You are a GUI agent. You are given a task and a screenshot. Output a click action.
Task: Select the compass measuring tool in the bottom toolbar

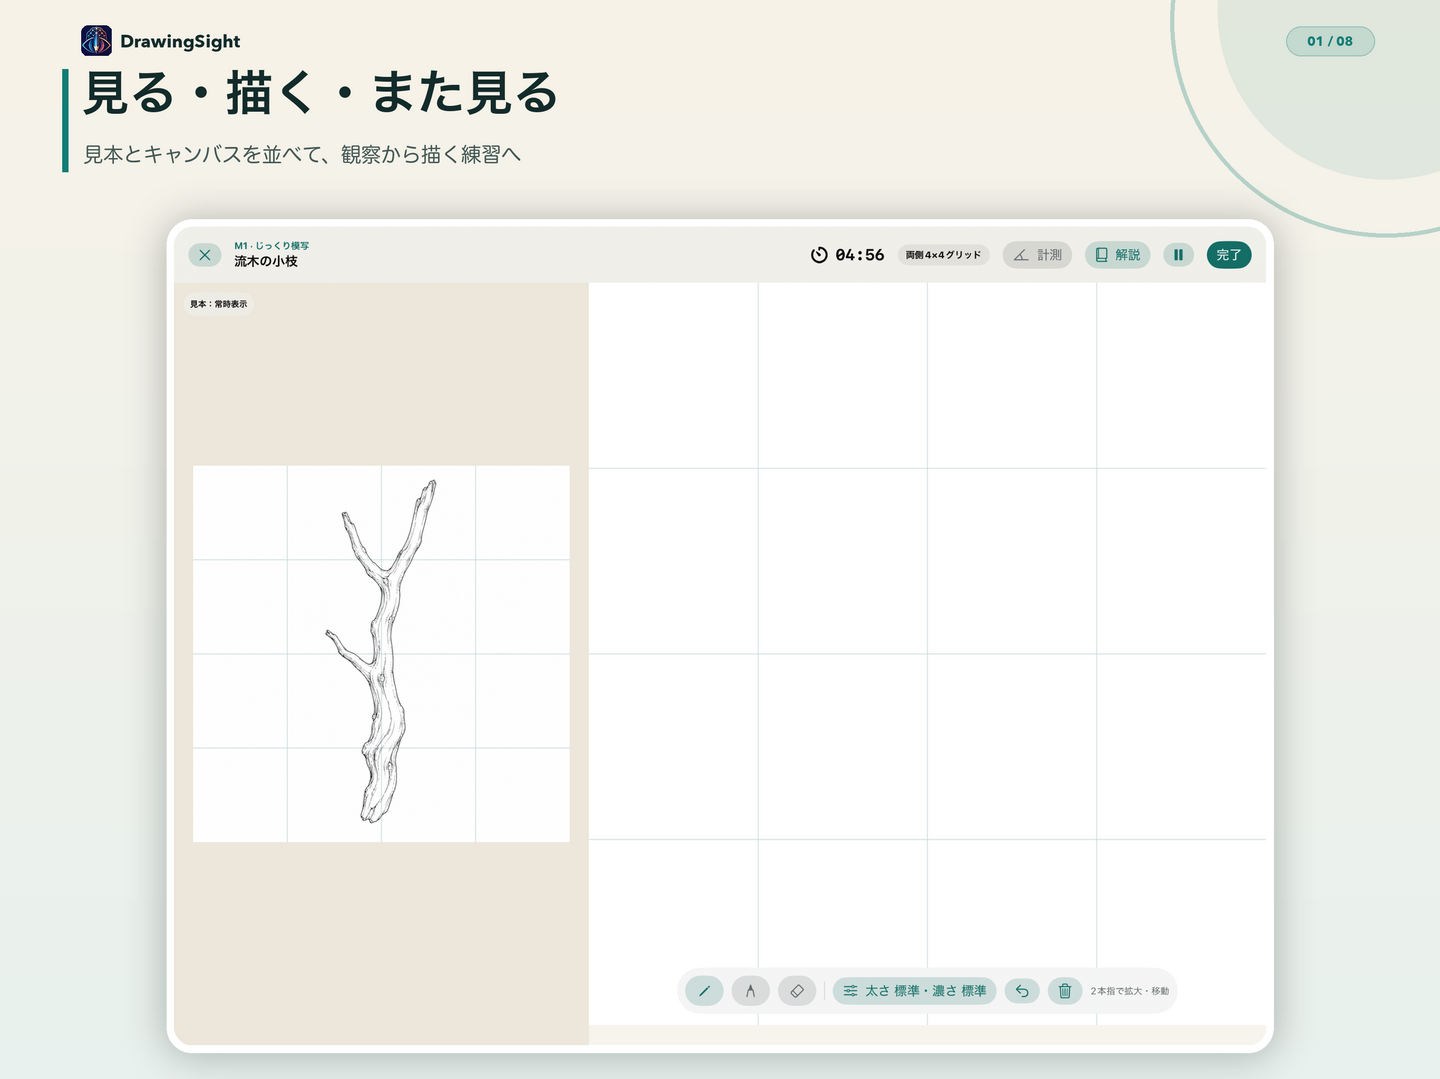[750, 991]
